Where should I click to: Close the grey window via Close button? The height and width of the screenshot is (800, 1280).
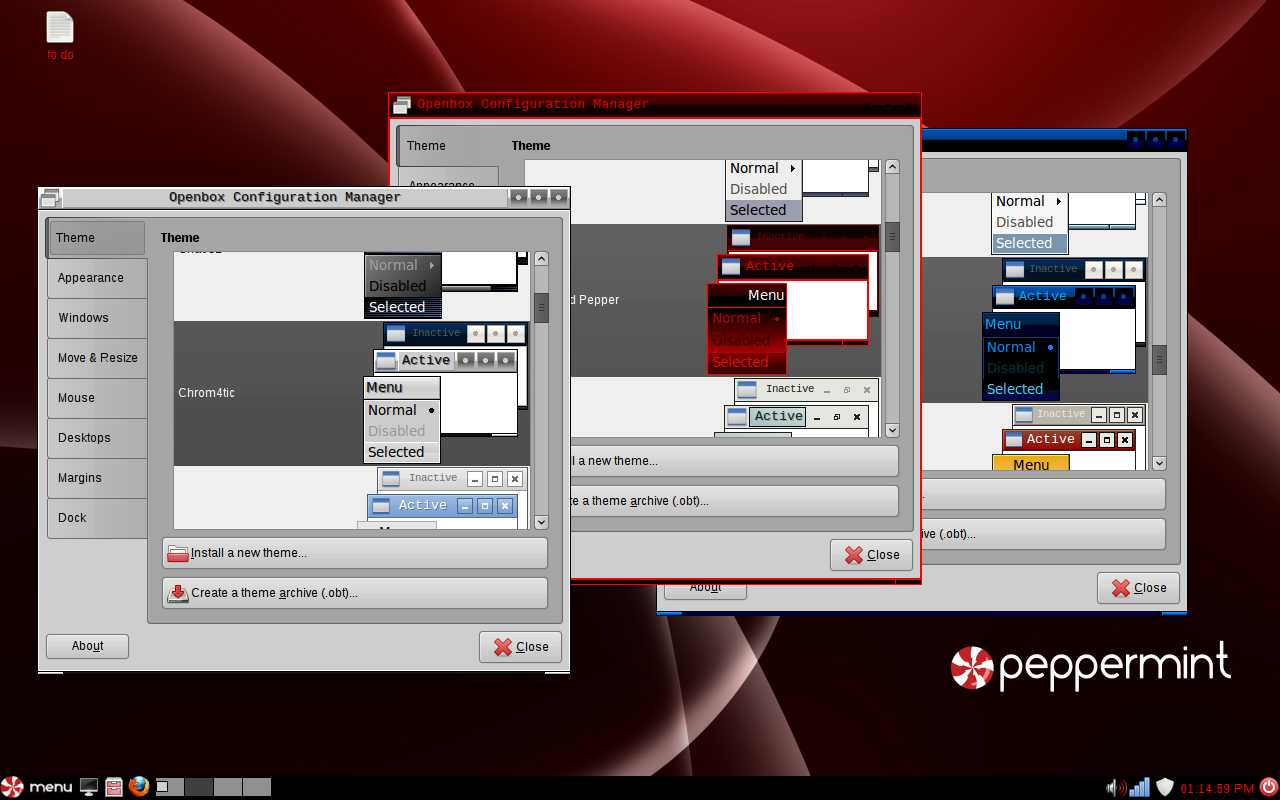coord(520,647)
